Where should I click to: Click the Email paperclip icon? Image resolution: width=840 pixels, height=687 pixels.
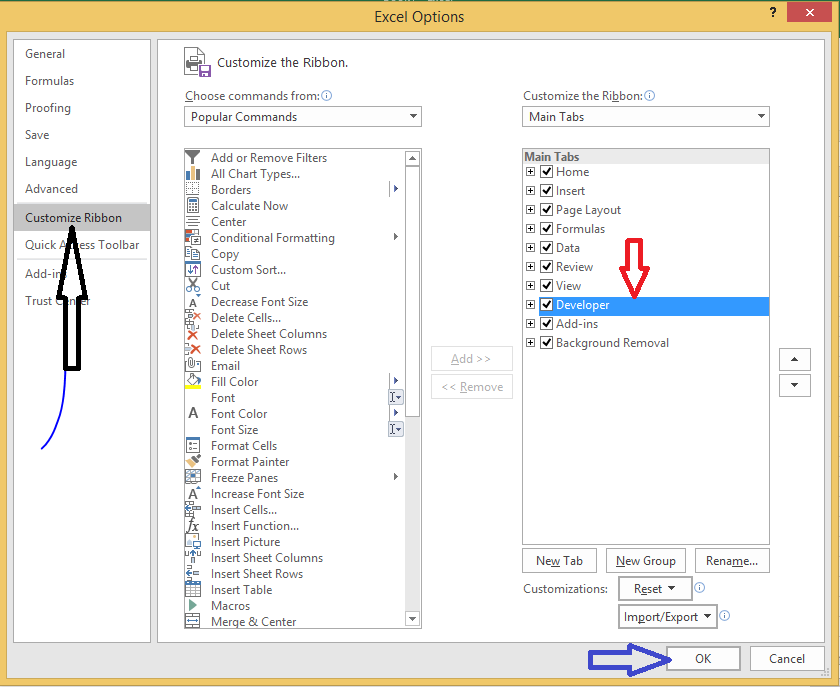(x=192, y=365)
